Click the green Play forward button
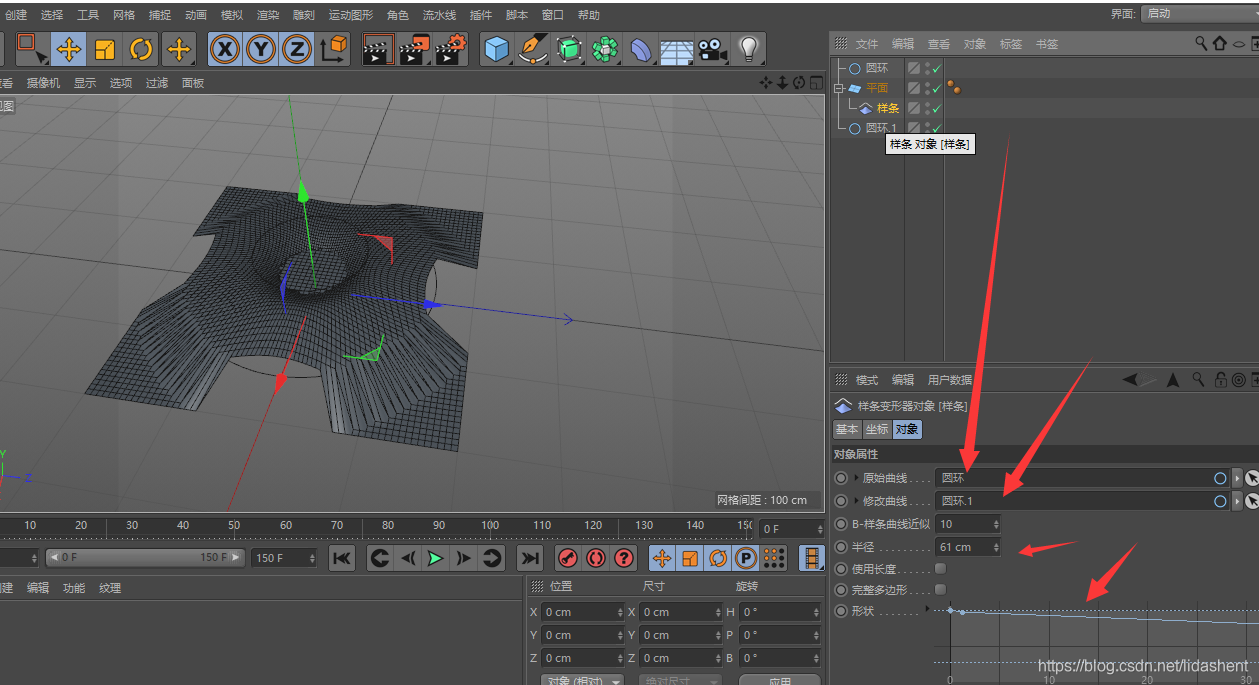Screen dimensions: 1259x685 pyautogui.click(x=435, y=558)
